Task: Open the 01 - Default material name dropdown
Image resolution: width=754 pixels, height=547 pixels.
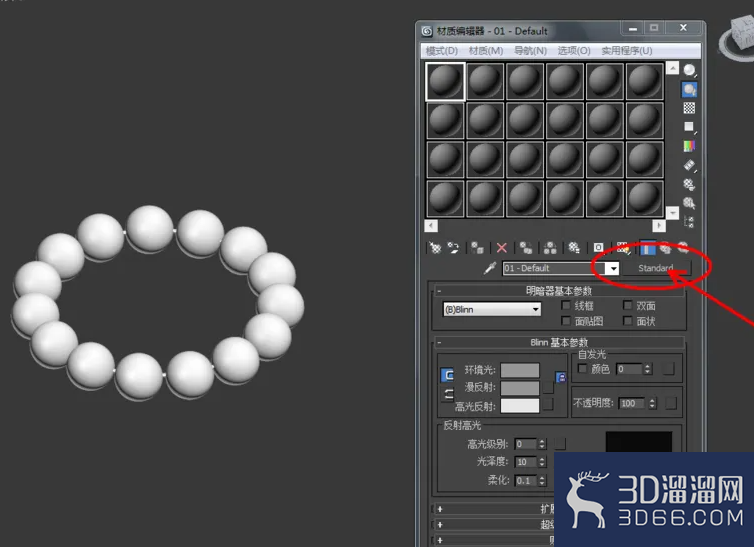Action: click(612, 269)
